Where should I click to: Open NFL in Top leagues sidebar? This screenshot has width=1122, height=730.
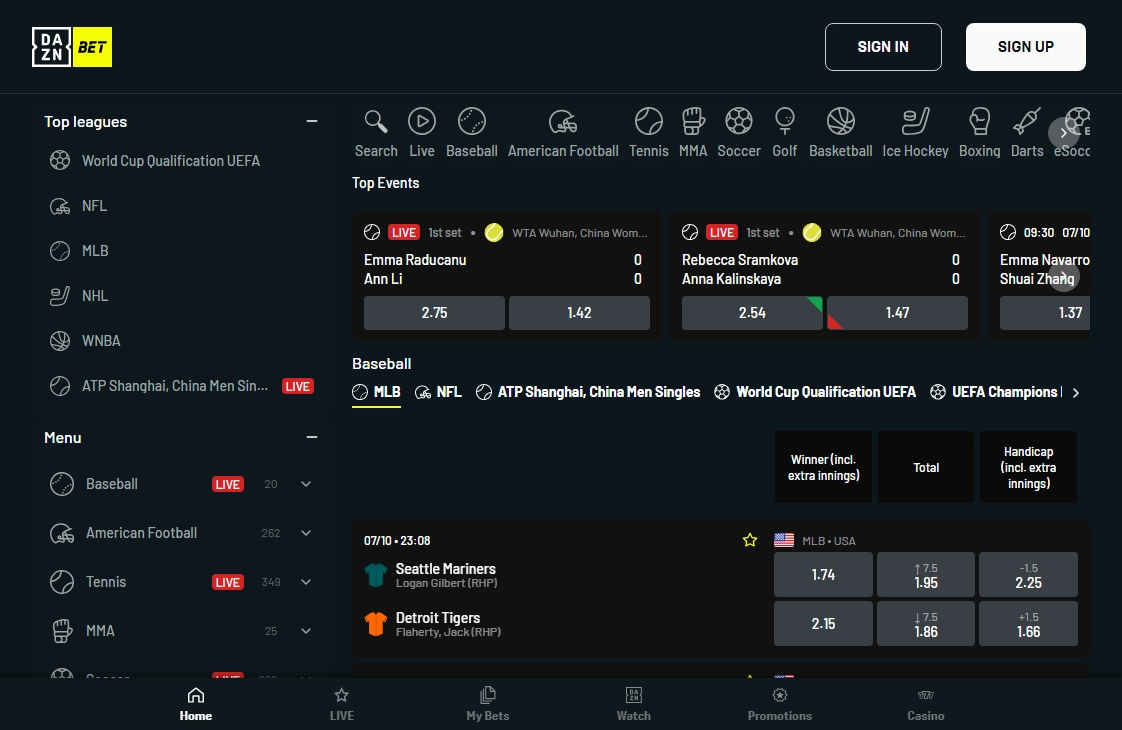click(94, 206)
